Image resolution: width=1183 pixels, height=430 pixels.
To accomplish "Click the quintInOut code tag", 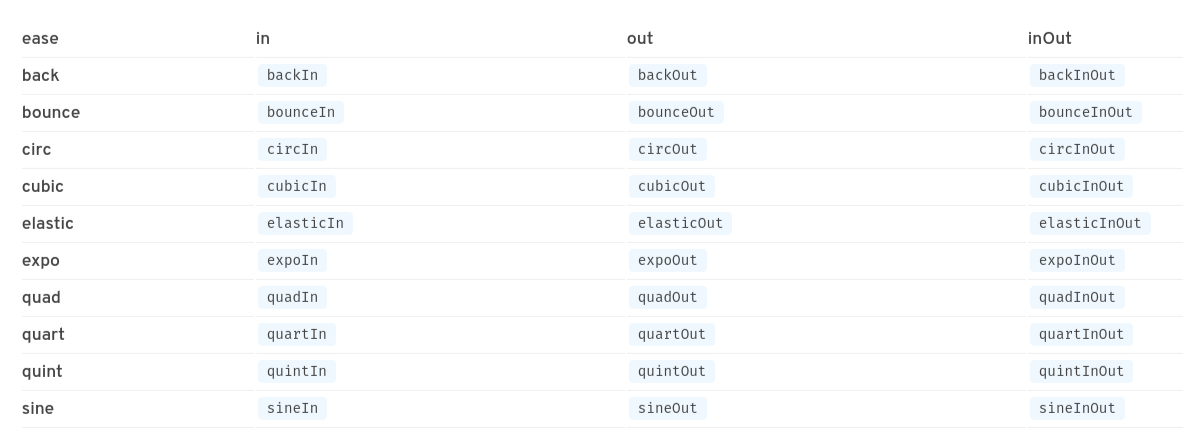I will coord(1081,371).
